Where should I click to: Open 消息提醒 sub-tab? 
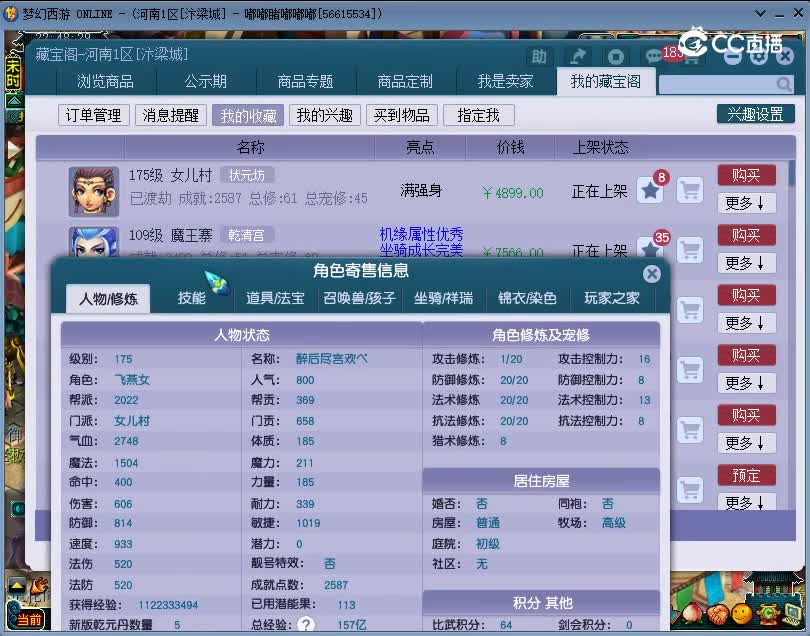click(x=171, y=115)
